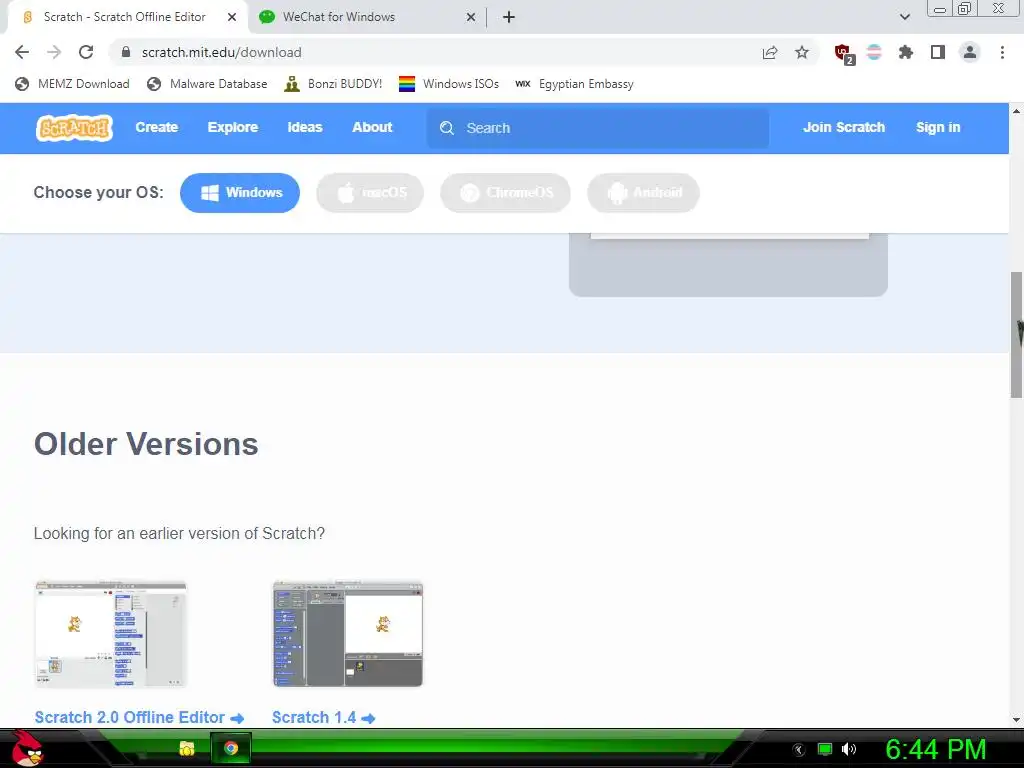Click Join Scratch

tap(844, 127)
